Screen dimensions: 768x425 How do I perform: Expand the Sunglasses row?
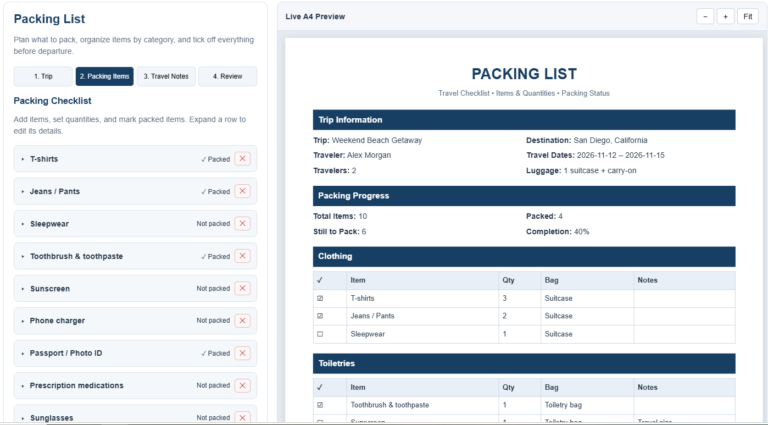point(23,418)
